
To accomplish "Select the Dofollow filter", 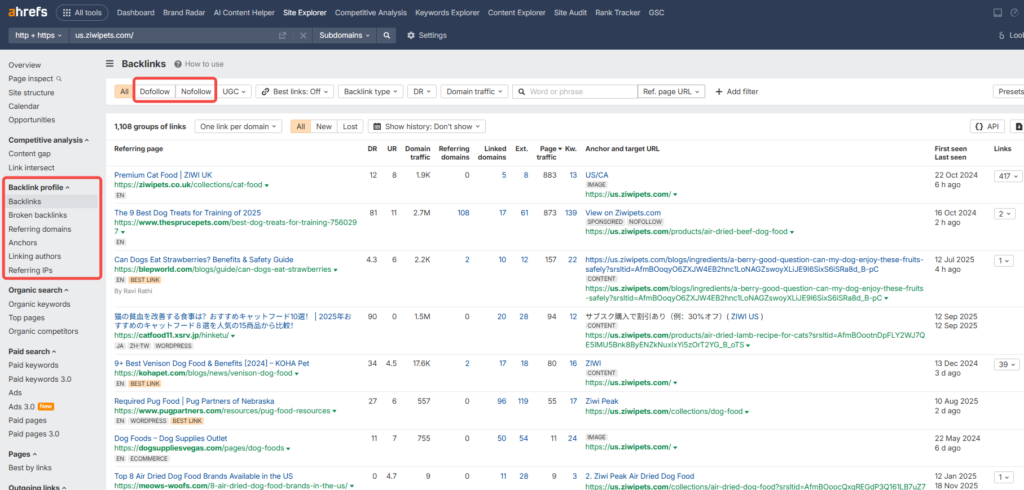I will tap(155, 91).
